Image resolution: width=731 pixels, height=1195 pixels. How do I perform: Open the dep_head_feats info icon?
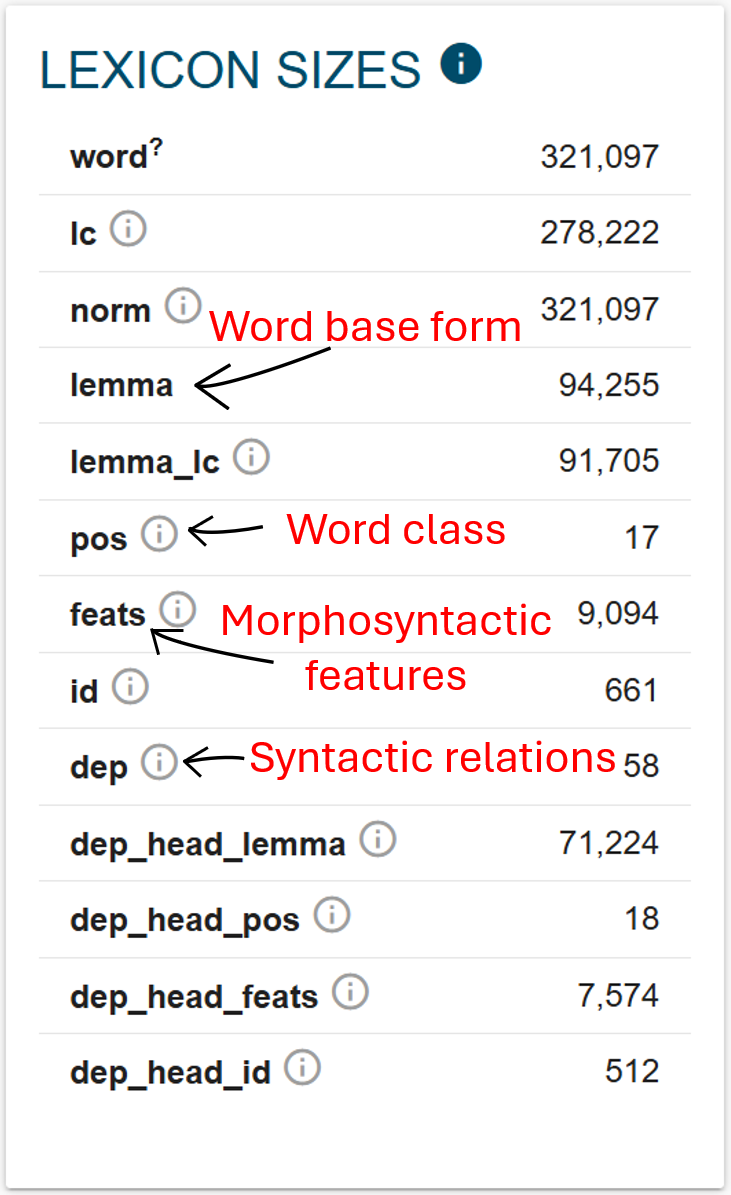350,993
